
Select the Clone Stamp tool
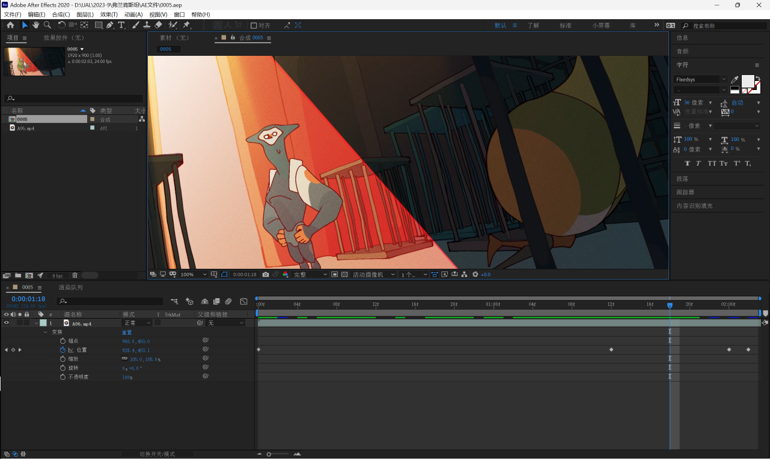[146, 25]
